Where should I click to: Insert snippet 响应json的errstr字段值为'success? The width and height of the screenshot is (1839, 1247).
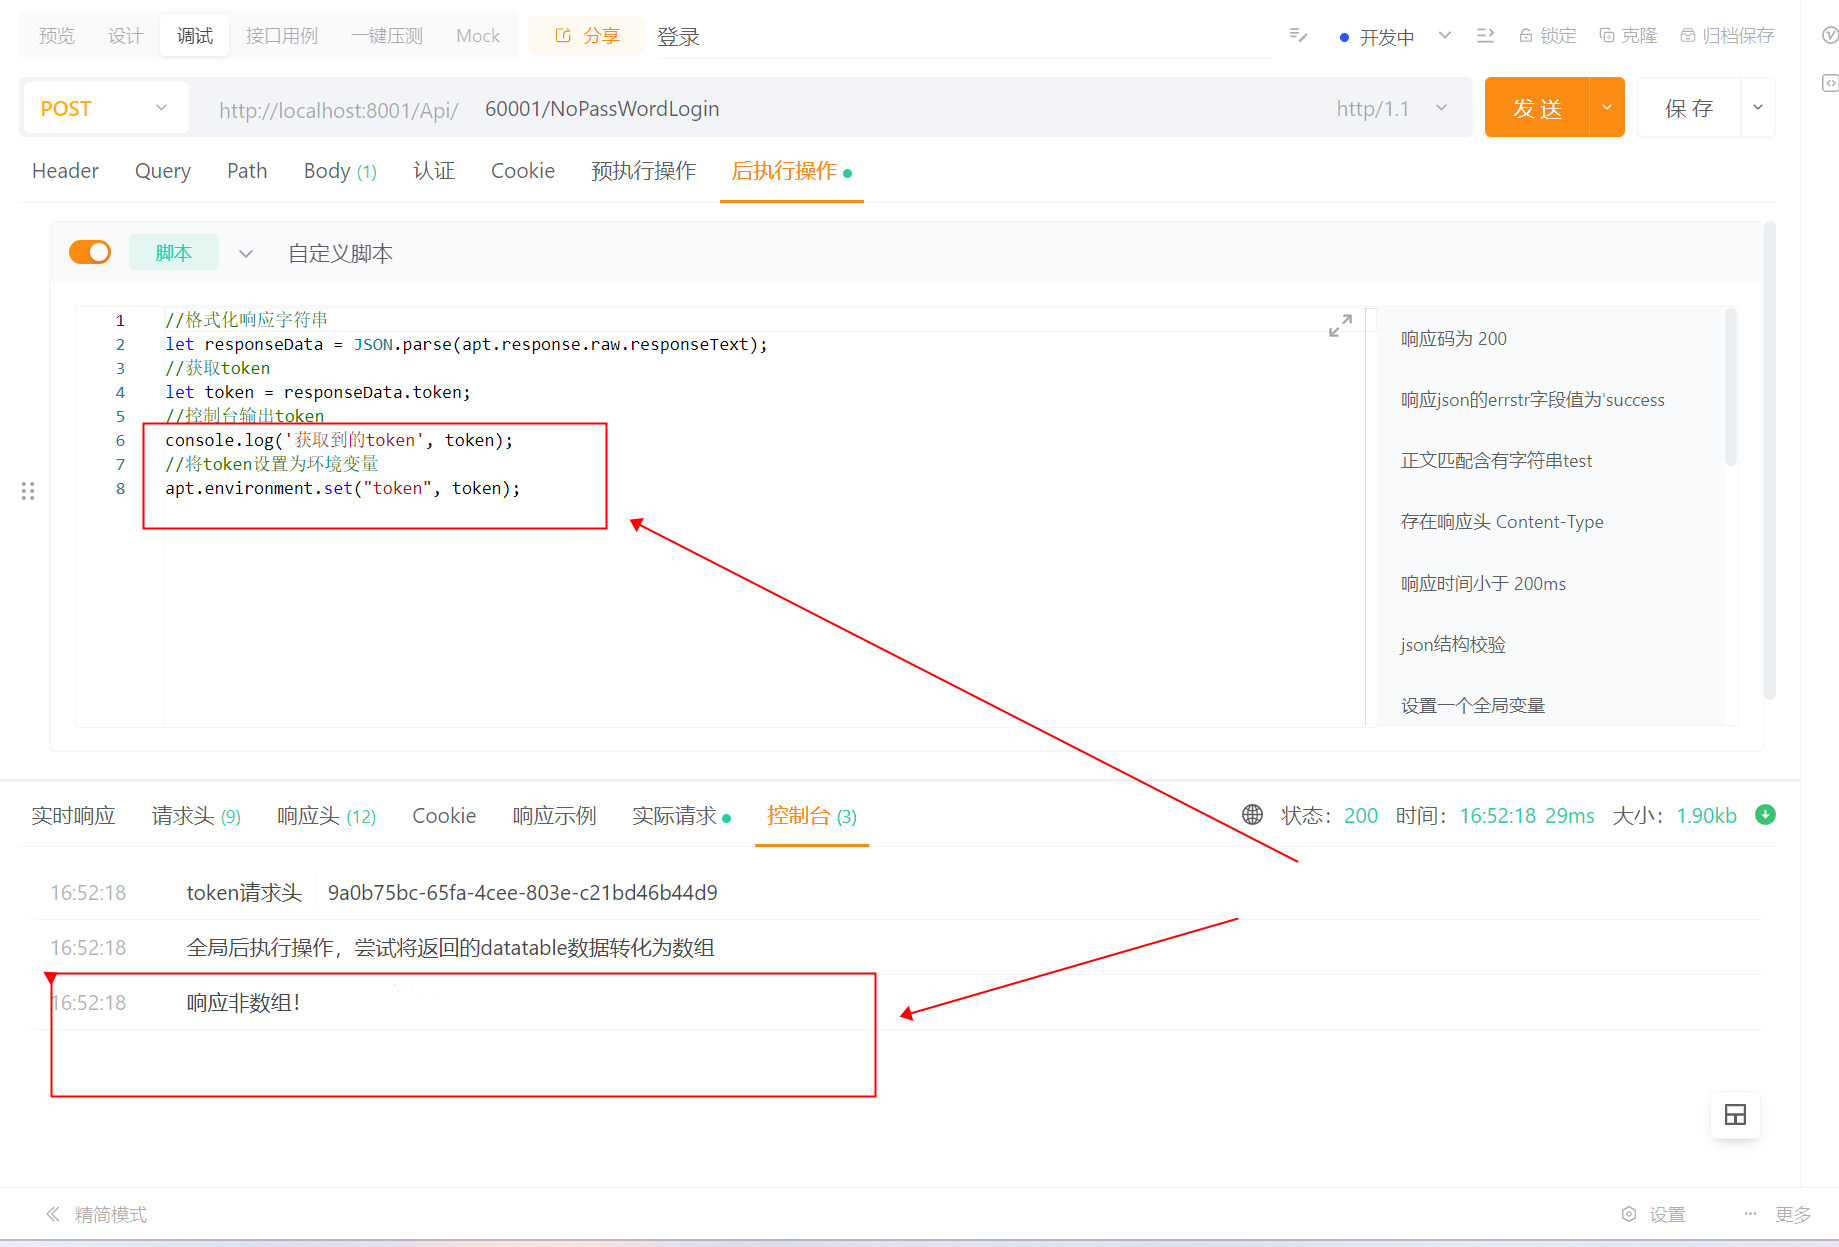(1532, 399)
